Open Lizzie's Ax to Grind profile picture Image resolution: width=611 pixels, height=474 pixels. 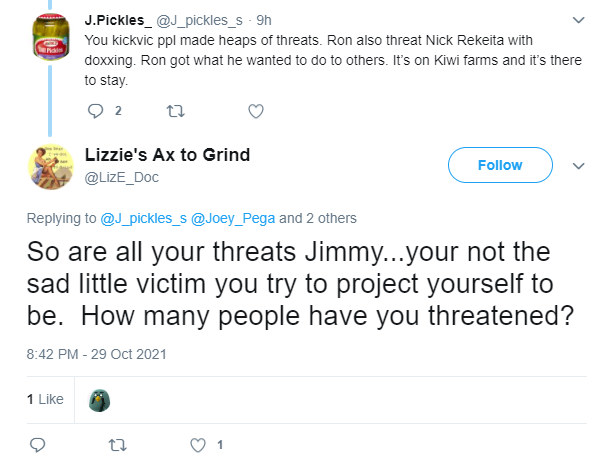click(x=51, y=167)
